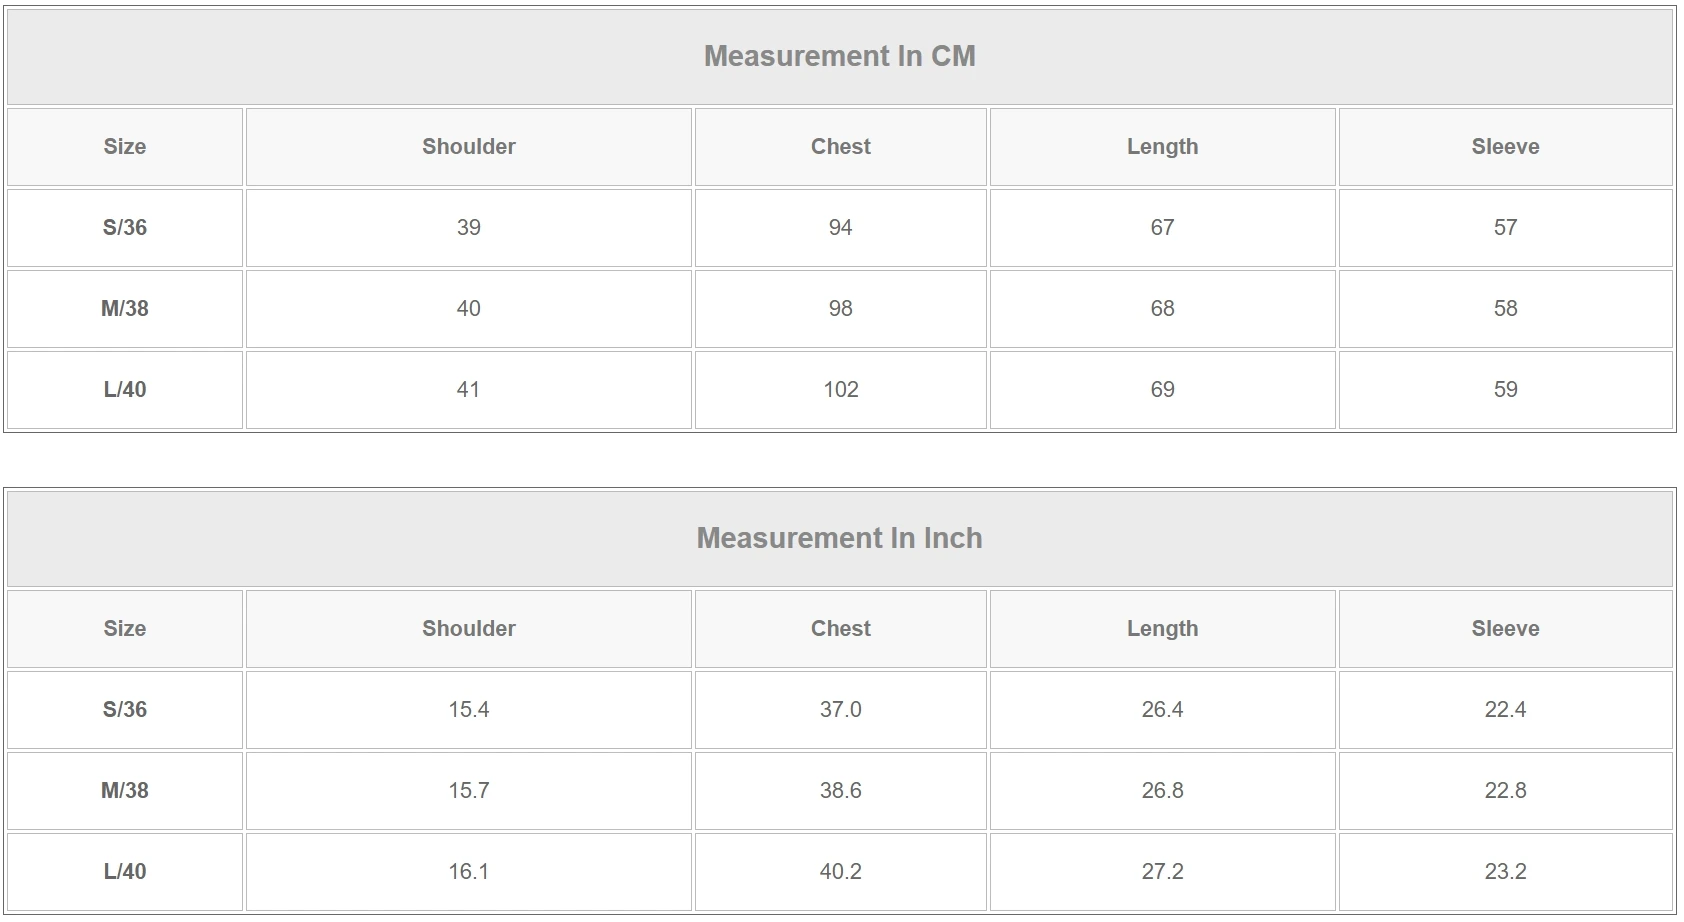Screen dimensions: 1684x922
Task: Click the Measurement In Inch header
Action: [839, 538]
